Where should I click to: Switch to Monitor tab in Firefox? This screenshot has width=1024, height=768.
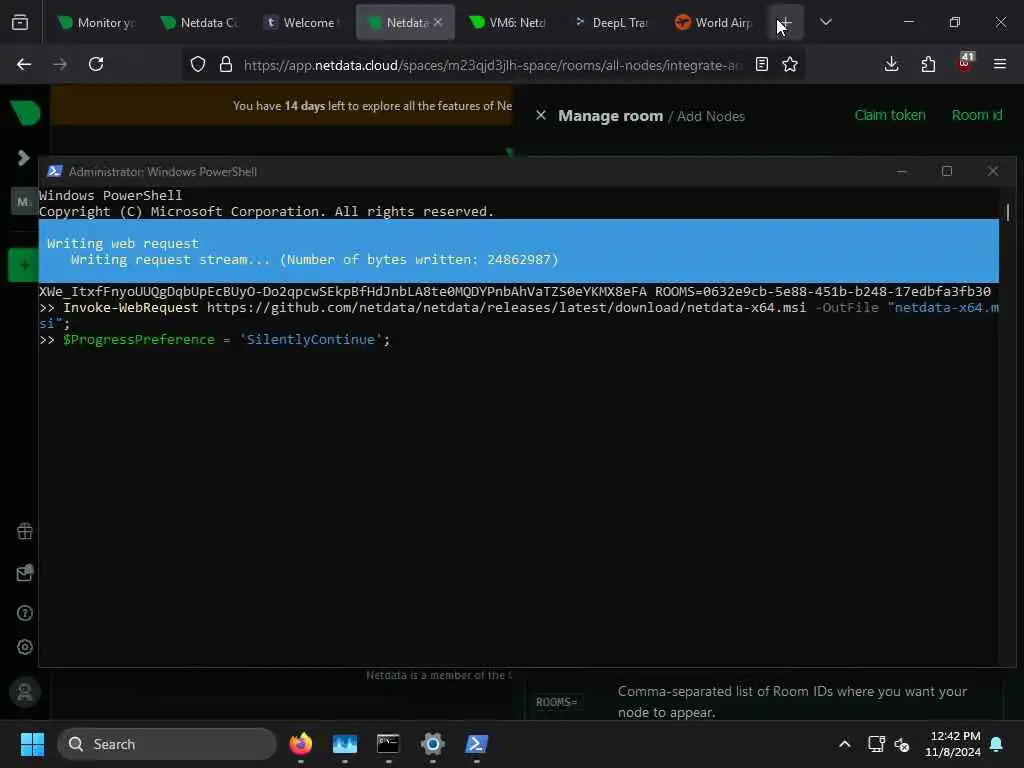[98, 23]
